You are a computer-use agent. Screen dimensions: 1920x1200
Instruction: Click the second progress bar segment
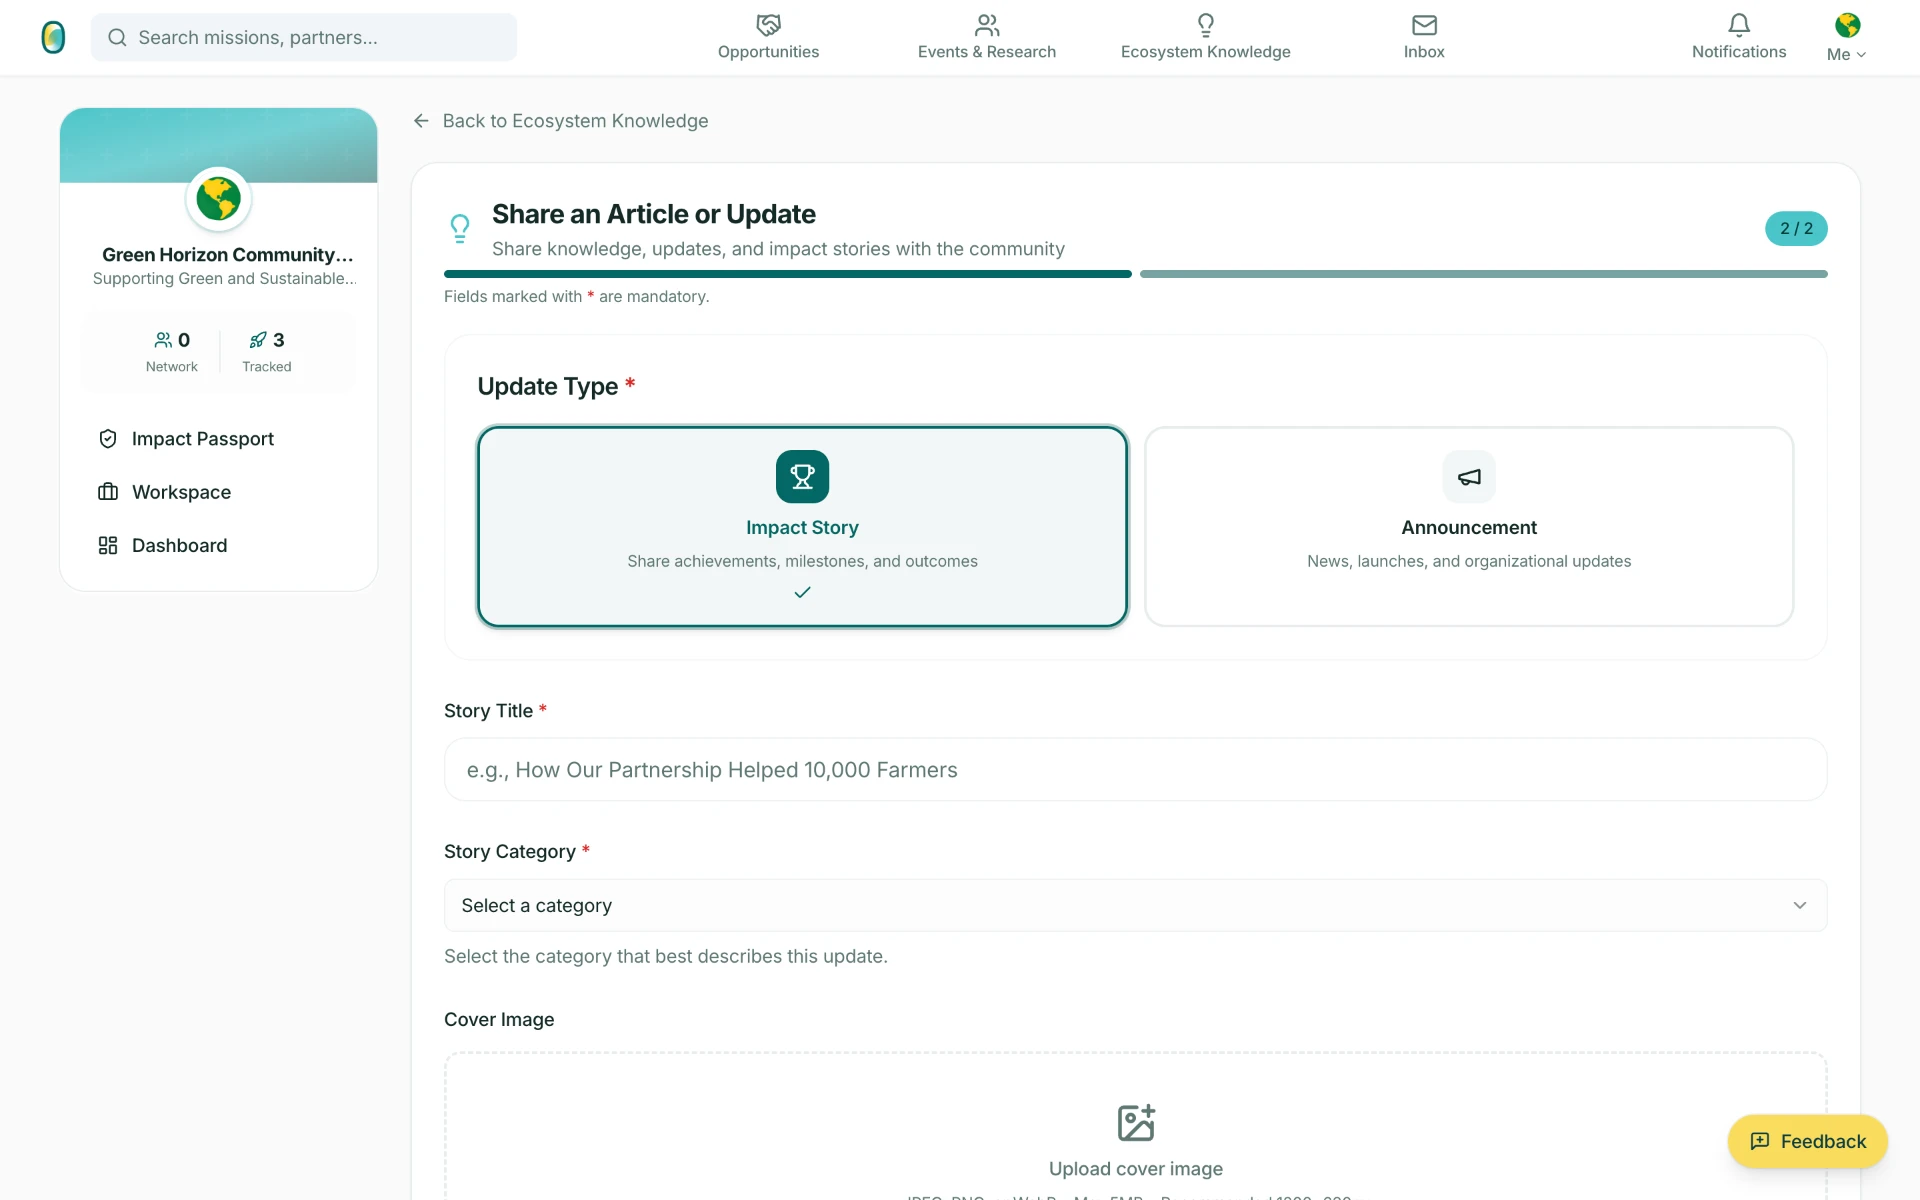1484,274
